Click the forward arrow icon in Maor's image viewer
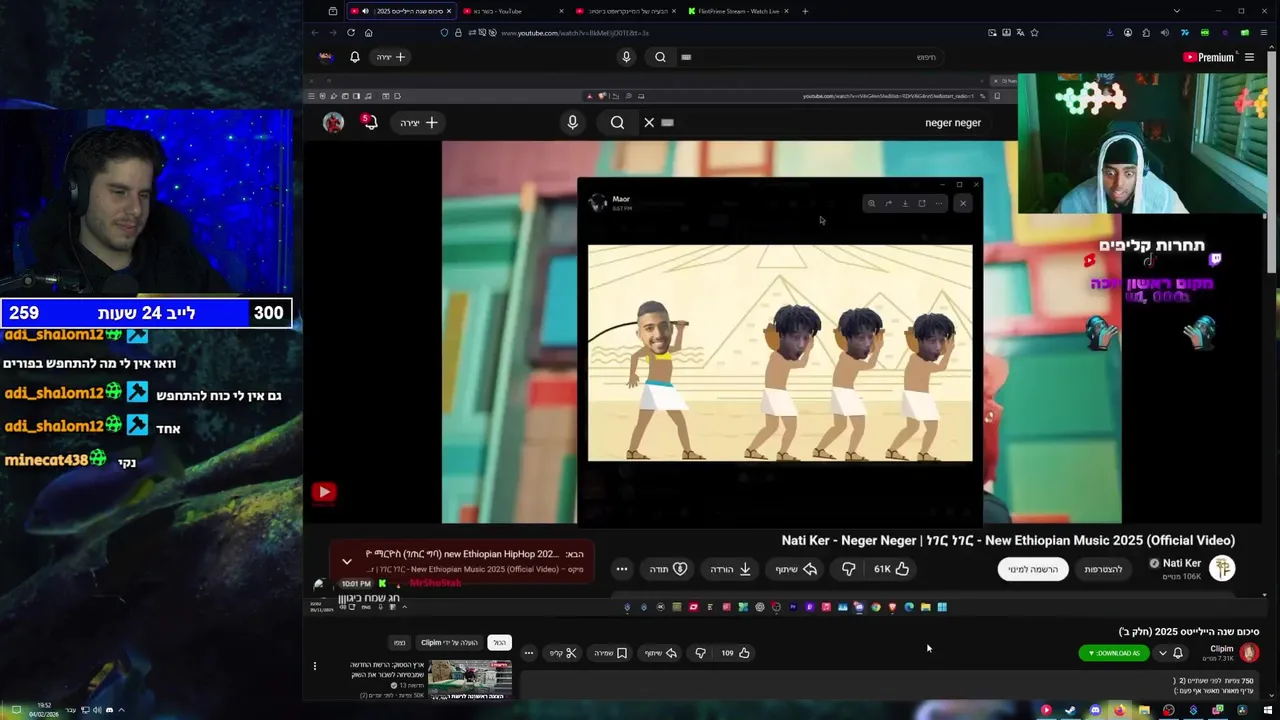The width and height of the screenshot is (1280, 720). click(888, 203)
